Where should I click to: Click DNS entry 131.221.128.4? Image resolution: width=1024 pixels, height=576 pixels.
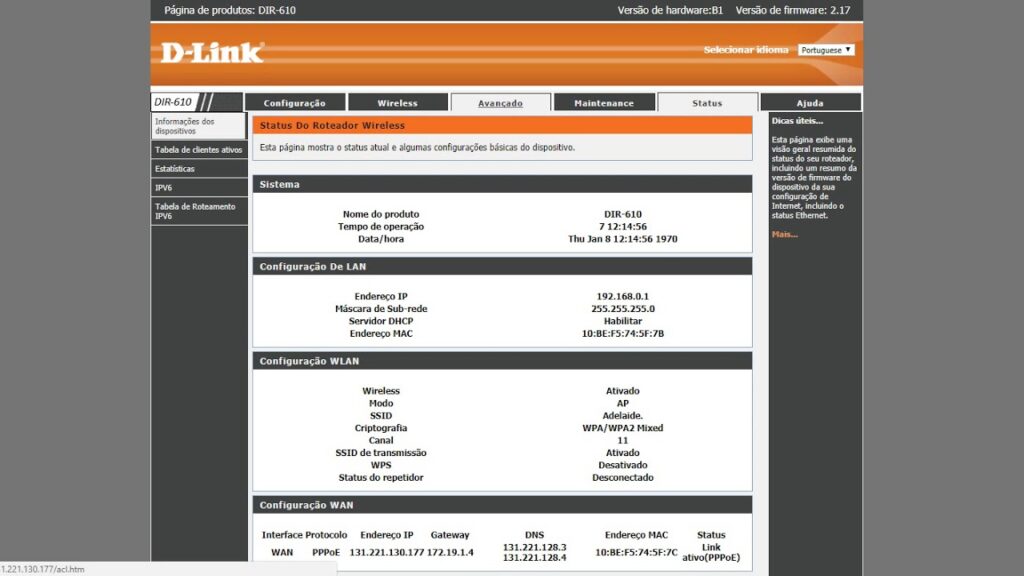click(534, 558)
